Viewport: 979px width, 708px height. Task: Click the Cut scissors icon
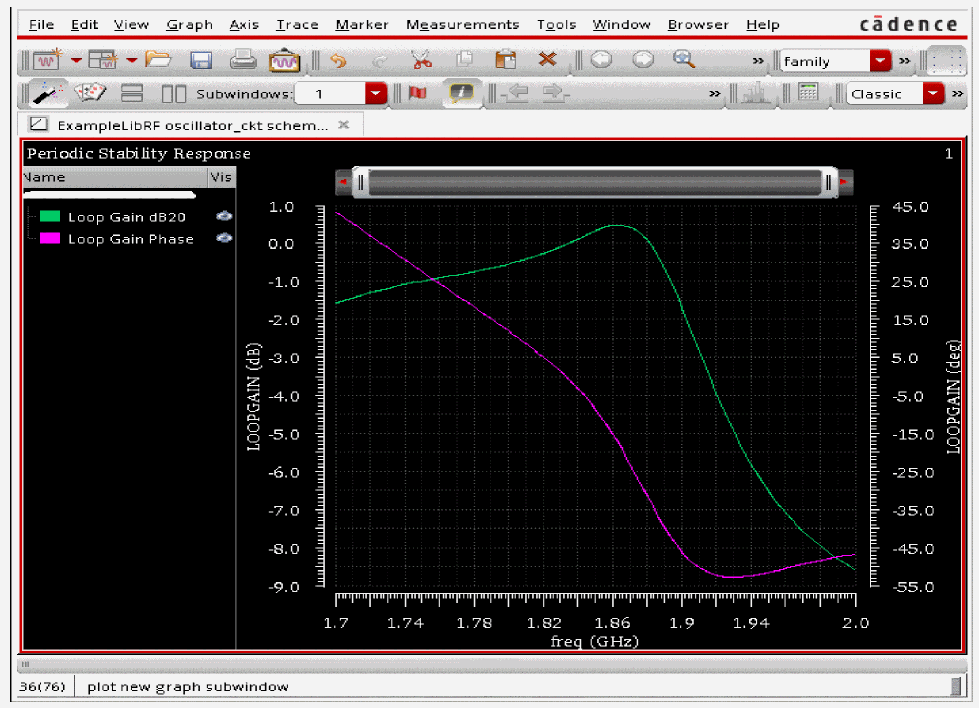click(x=421, y=61)
